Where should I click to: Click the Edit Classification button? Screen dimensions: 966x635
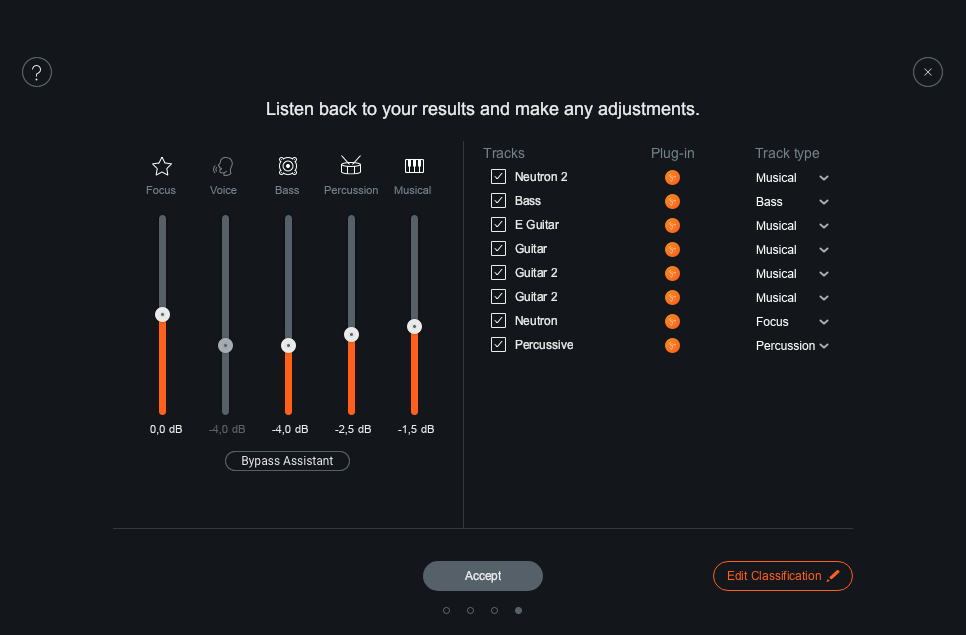tap(782, 576)
